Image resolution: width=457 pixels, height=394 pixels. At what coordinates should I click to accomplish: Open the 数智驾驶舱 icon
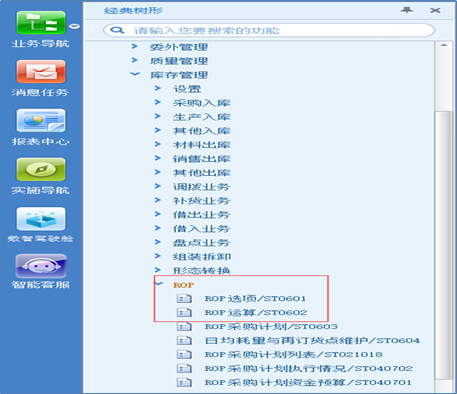(x=41, y=219)
